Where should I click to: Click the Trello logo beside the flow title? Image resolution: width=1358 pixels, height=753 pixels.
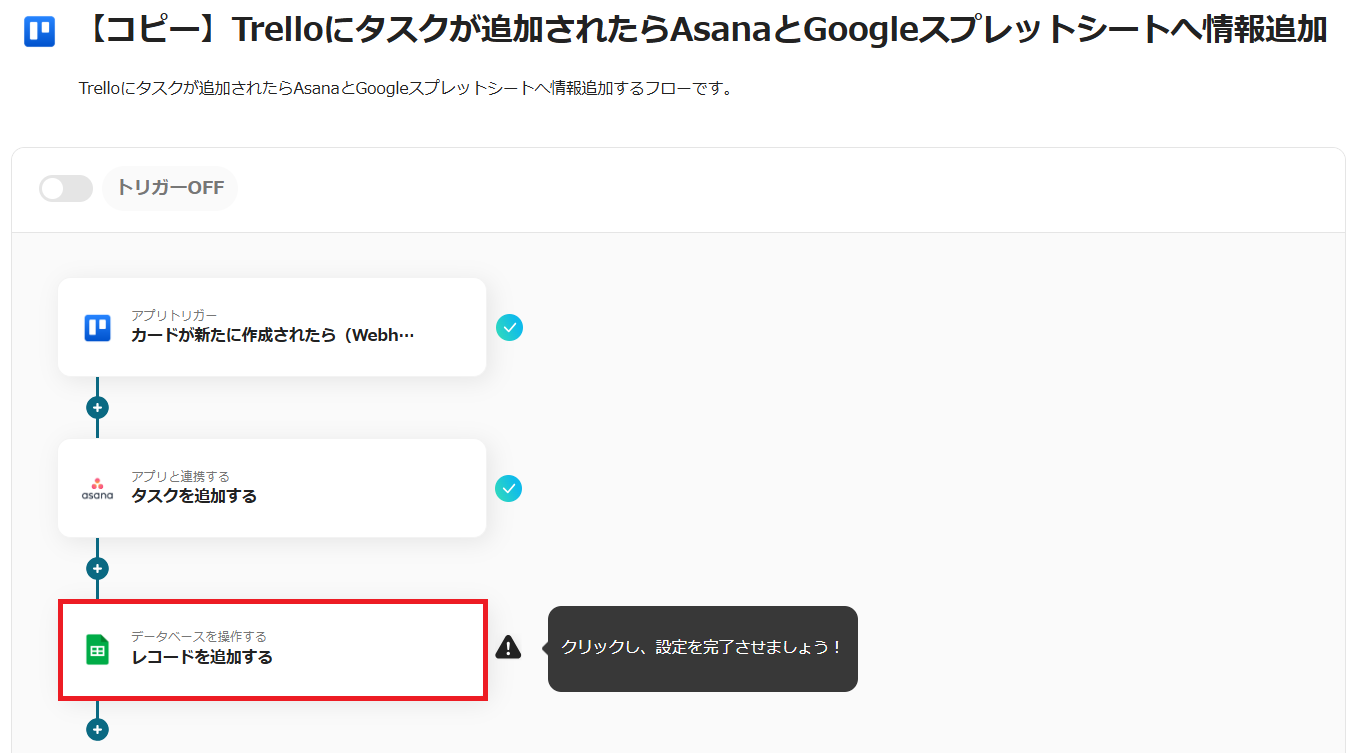(40, 32)
